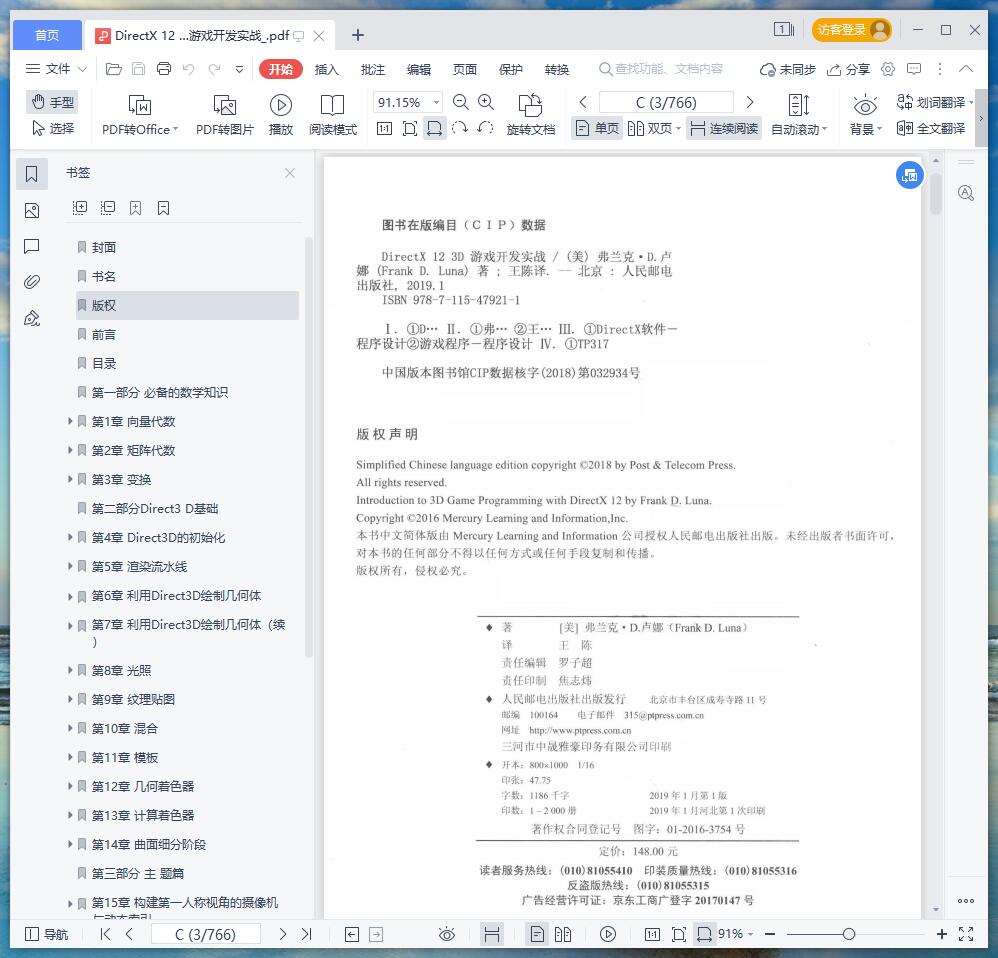The height and width of the screenshot is (958, 998).
Task: Click the search 查找功能、文档内容 field
Action: click(x=662, y=69)
